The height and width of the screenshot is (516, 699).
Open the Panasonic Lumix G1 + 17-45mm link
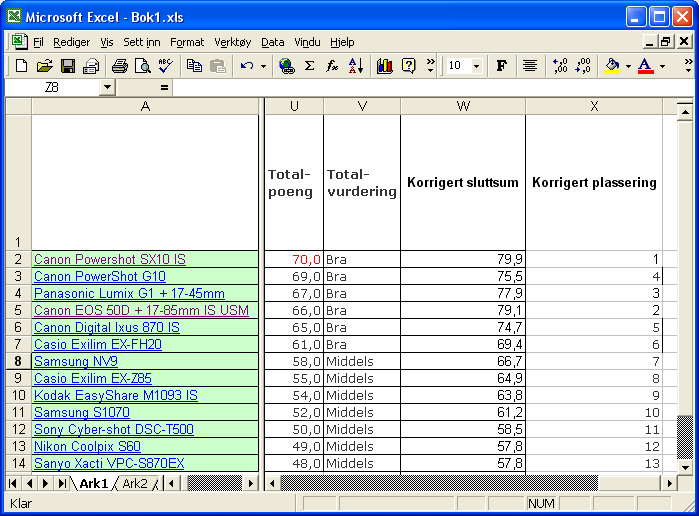pos(129,293)
